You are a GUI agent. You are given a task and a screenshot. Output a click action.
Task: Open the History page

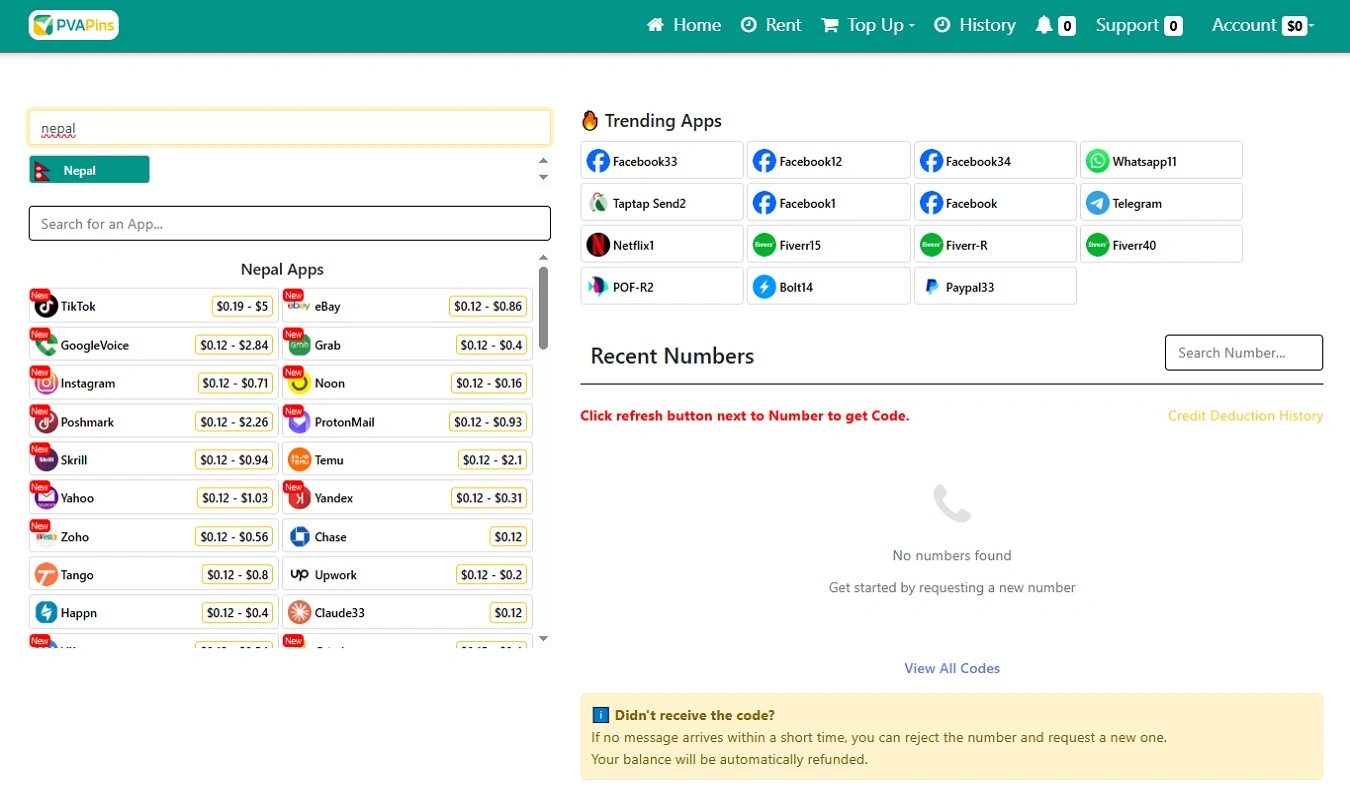click(x=975, y=25)
